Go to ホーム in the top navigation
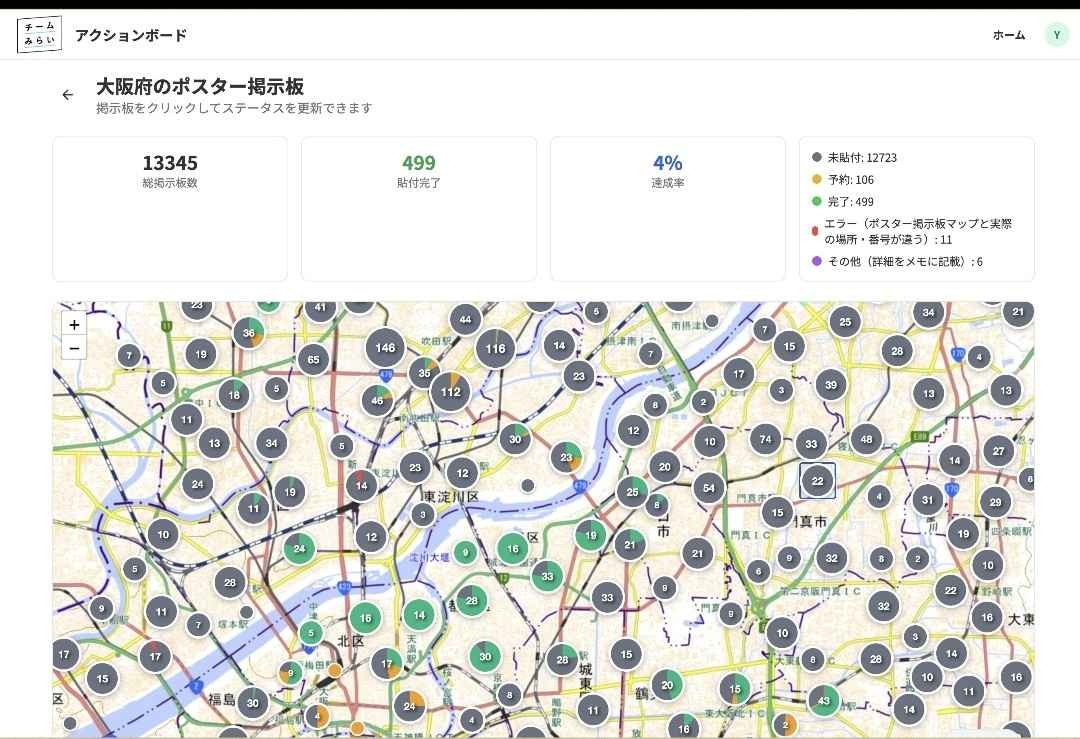1080x739 pixels. pyautogui.click(x=1008, y=35)
